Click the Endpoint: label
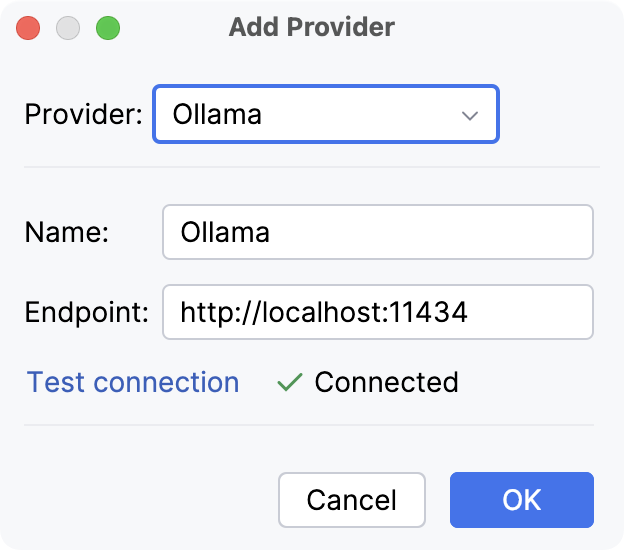The image size is (624, 550). (x=86, y=312)
